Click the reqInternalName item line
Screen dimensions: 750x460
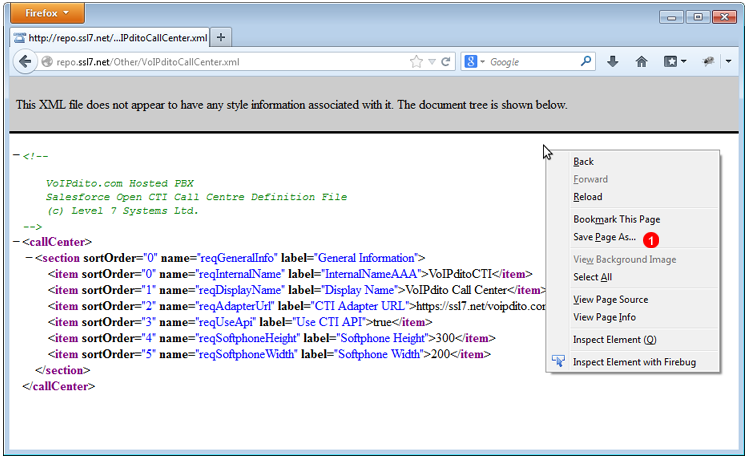290,274
